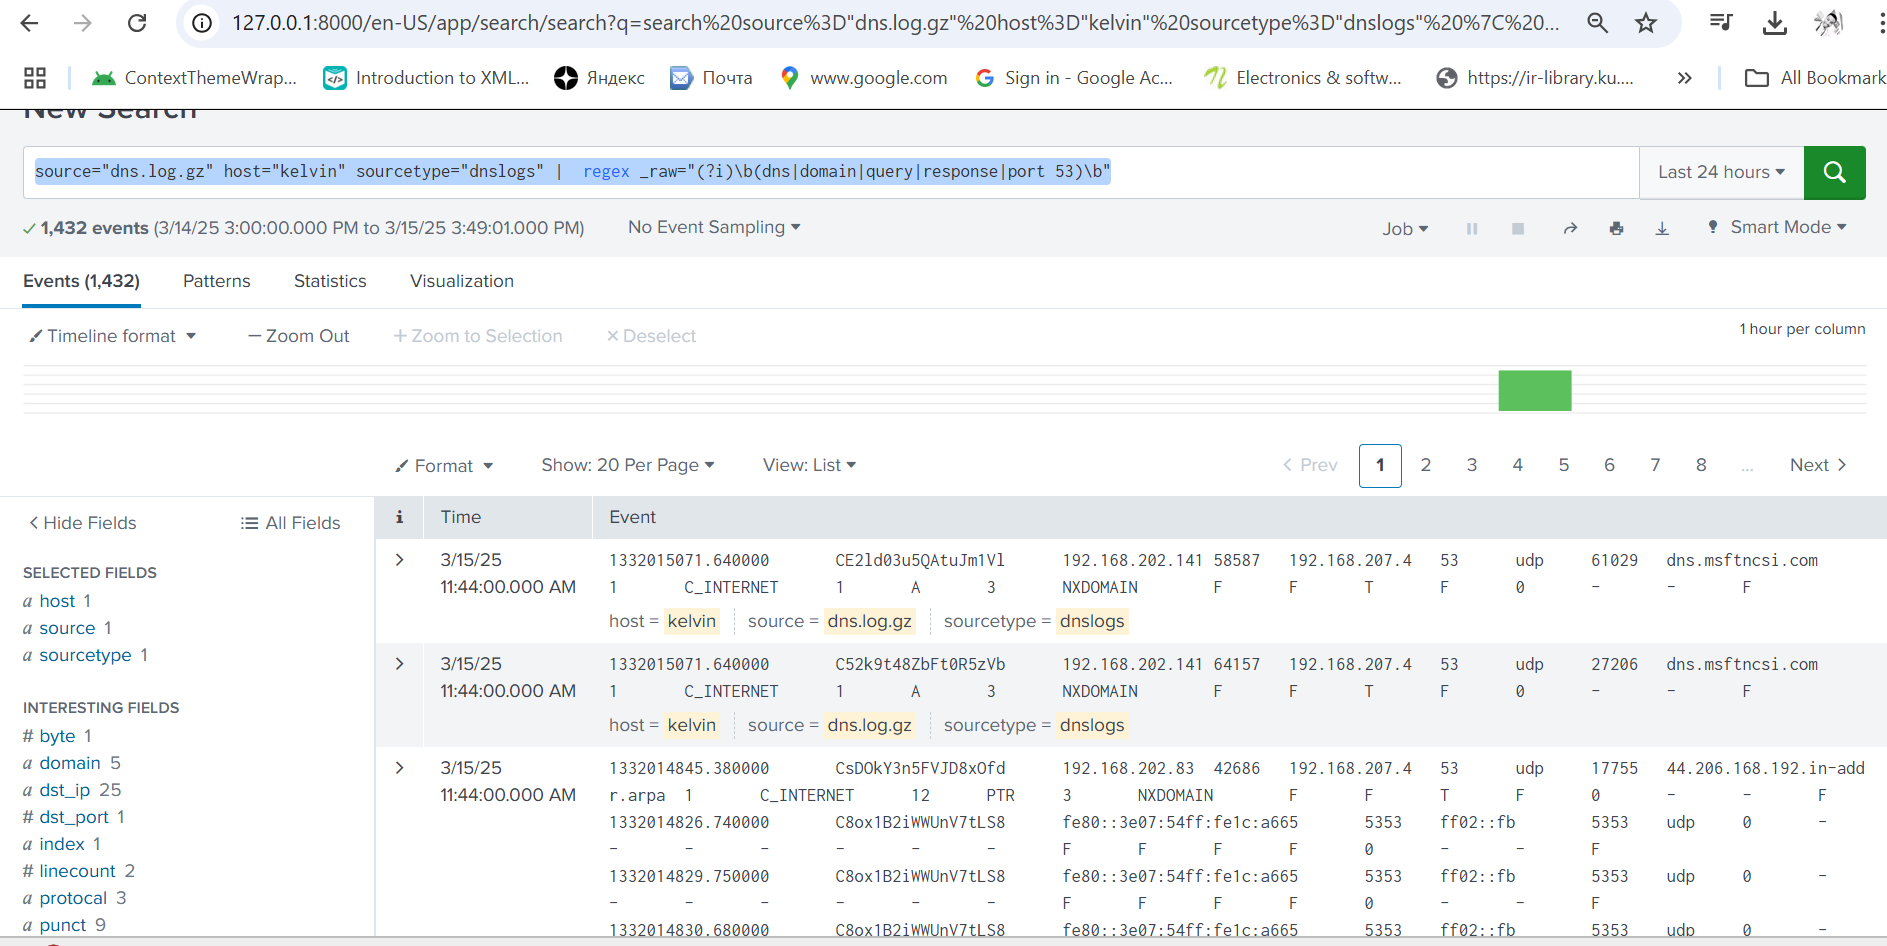
Task: Click the browser address bar URL
Action: [x=895, y=23]
